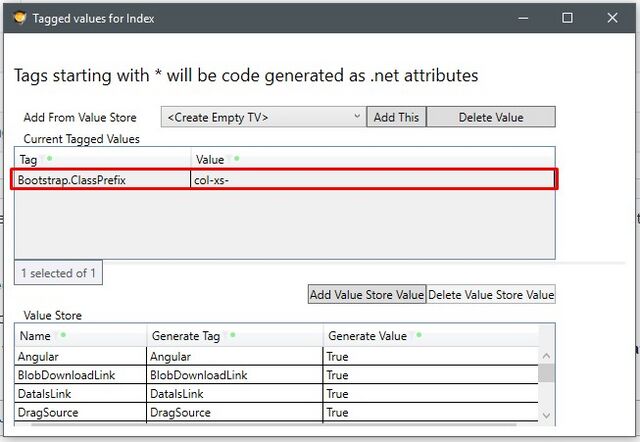Click the Value Store scroll up arrow

tap(546, 356)
